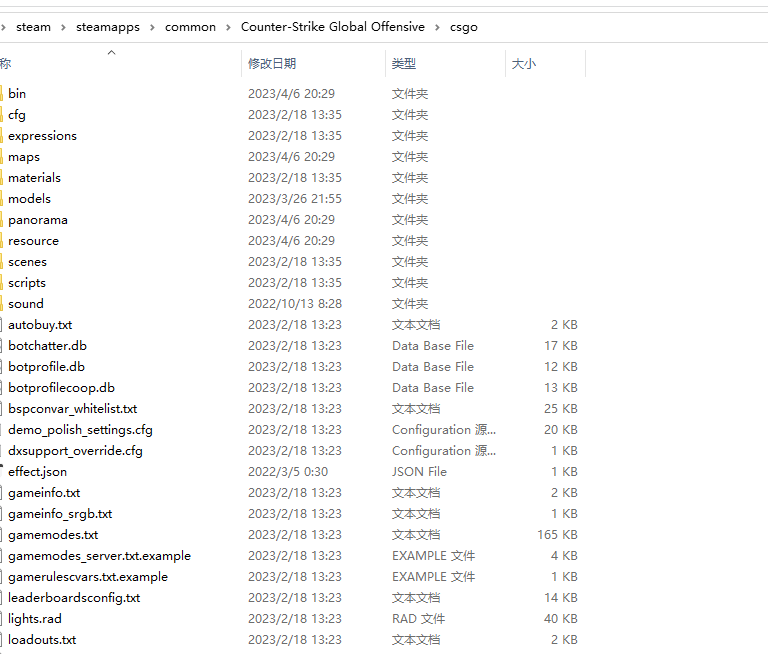Select the cfg folder
The height and width of the screenshot is (654, 768).
click(x=17, y=115)
